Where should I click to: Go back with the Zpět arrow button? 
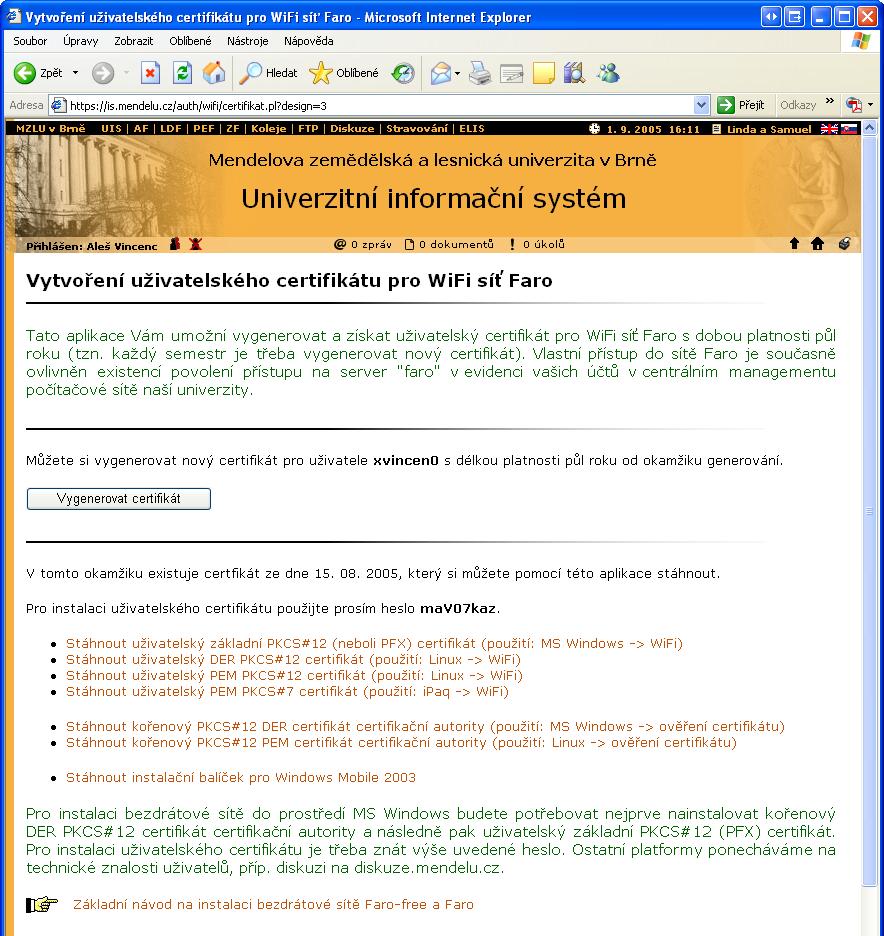pyautogui.click(x=38, y=73)
